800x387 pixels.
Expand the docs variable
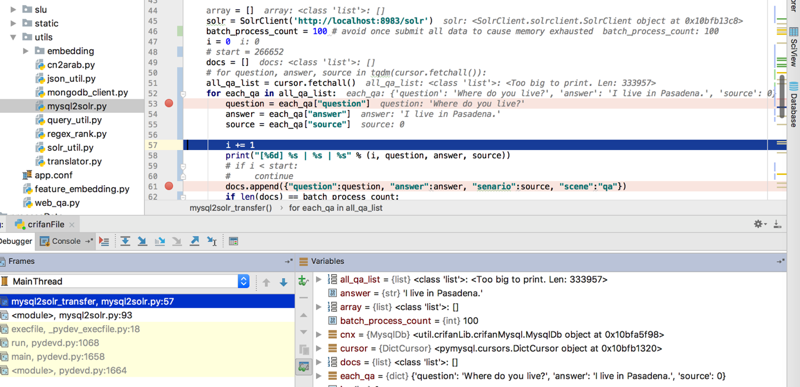coord(319,362)
